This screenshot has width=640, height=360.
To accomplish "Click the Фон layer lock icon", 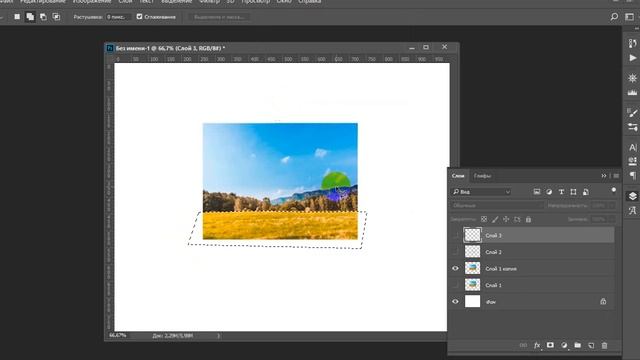I will pos(603,302).
